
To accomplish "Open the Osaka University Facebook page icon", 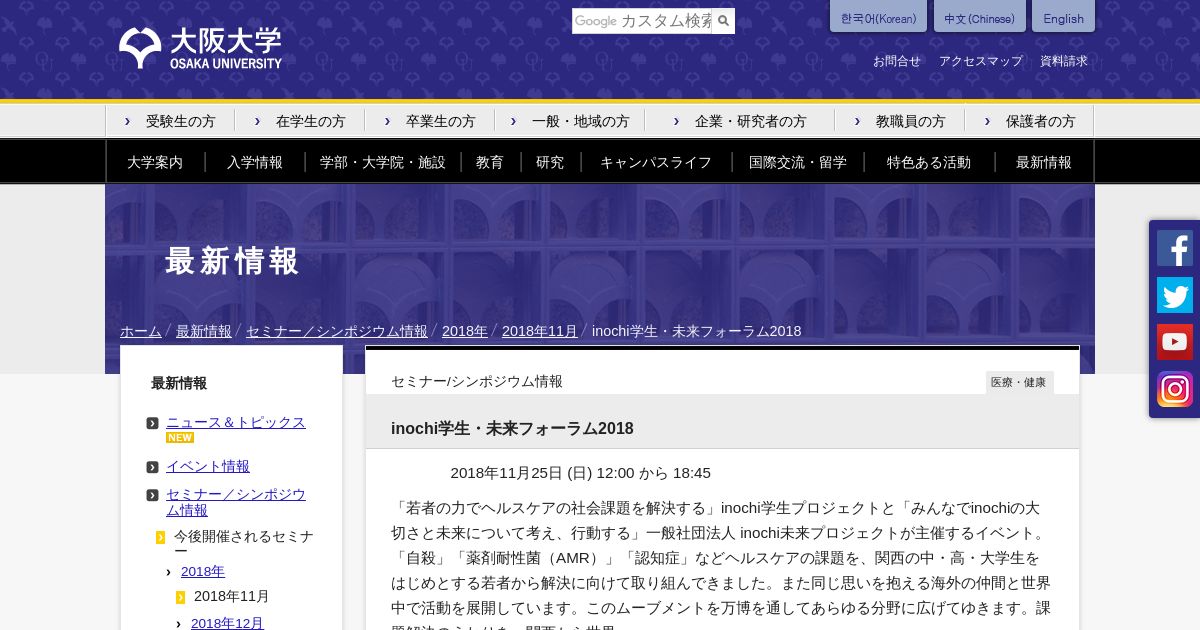I will tap(1175, 248).
